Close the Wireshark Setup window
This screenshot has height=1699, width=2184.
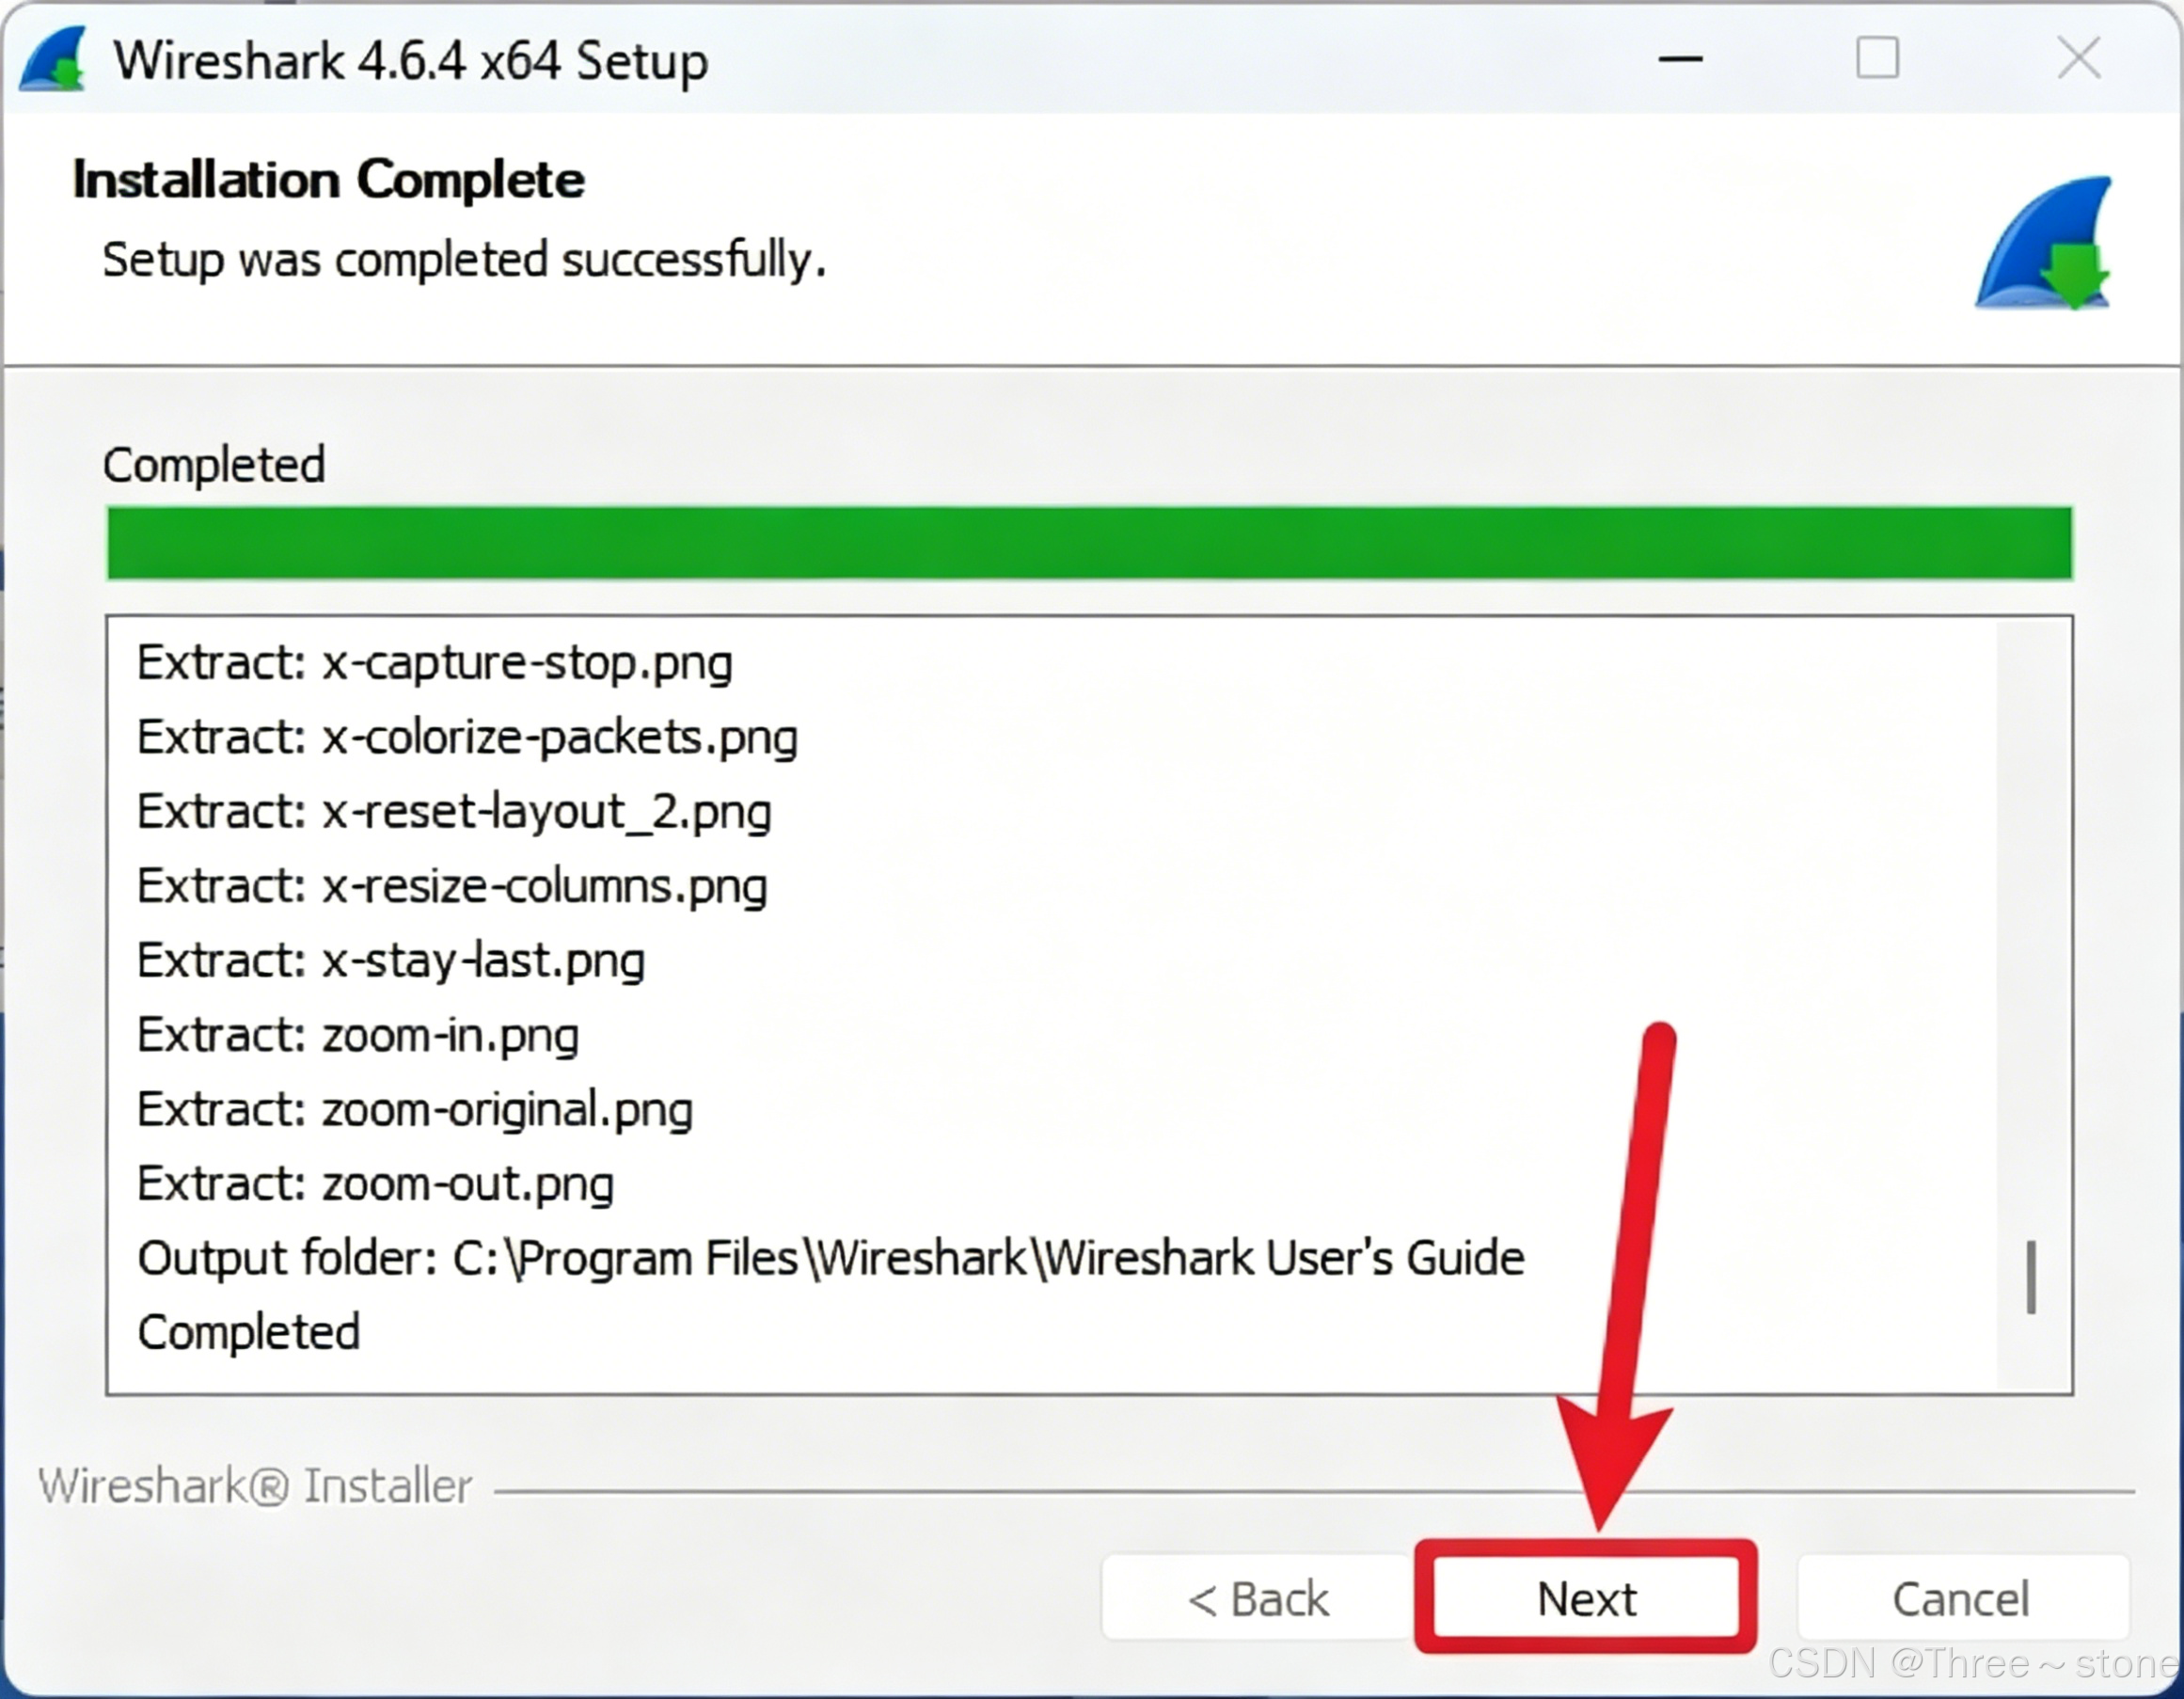pos(2078,58)
